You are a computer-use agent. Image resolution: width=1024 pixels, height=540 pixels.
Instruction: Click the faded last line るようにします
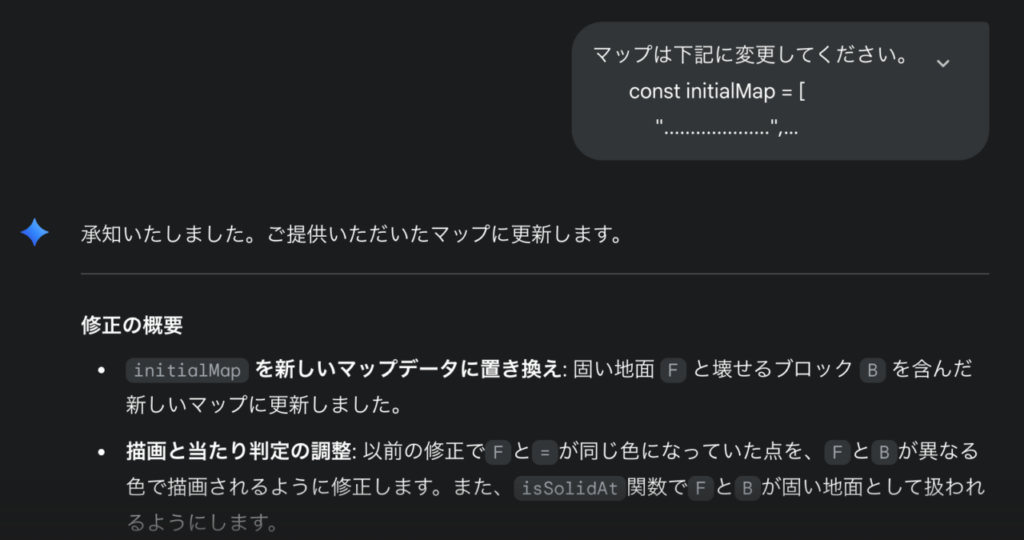pyautogui.click(x=203, y=523)
